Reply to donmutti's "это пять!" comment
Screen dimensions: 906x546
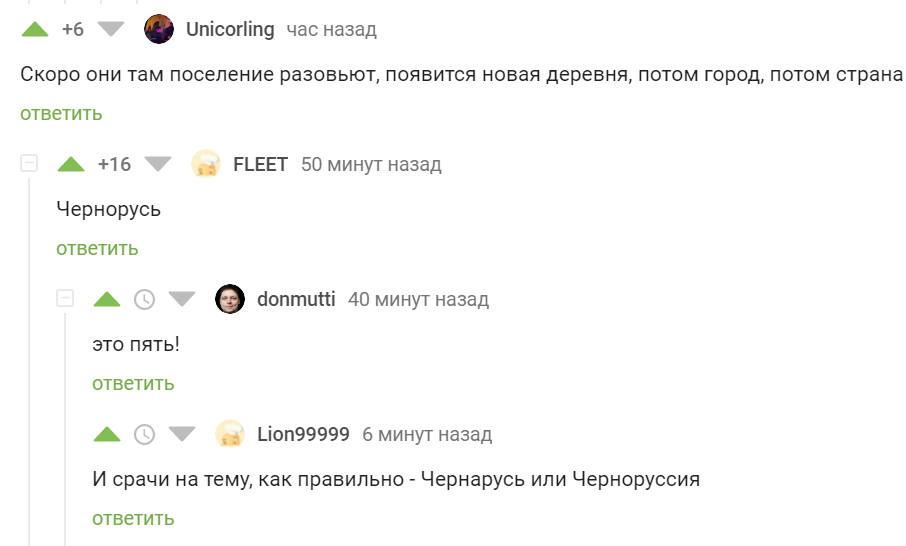(x=133, y=383)
